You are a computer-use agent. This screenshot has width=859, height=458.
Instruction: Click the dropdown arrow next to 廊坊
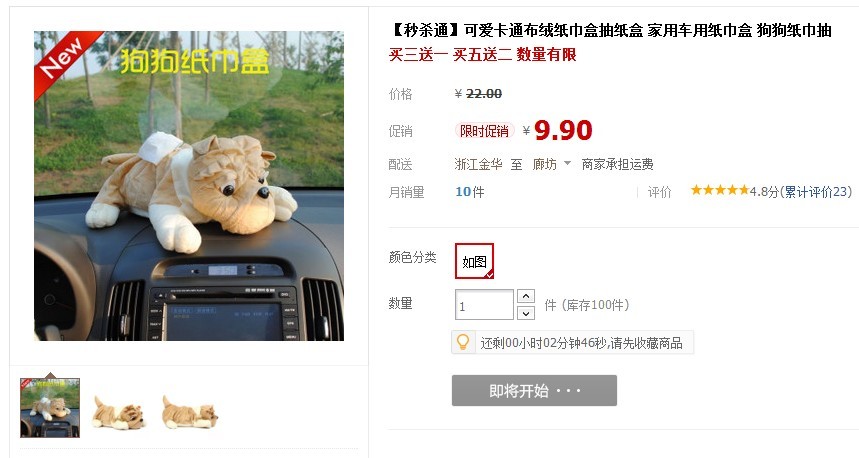click(x=568, y=163)
